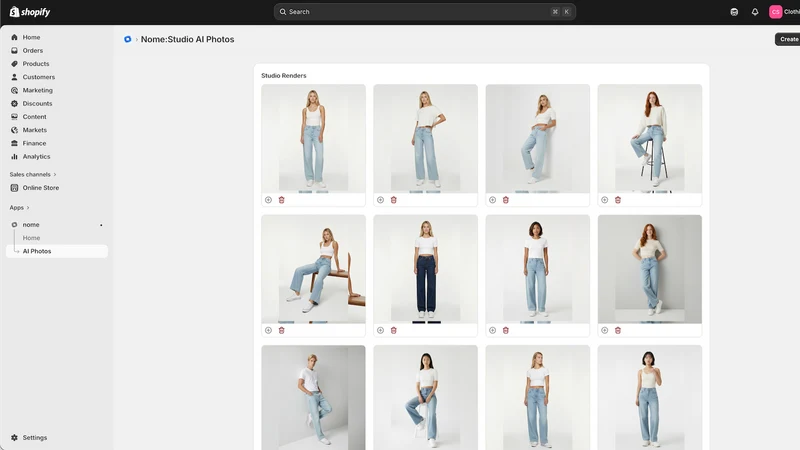800x450 pixels.
Task: Open the model on wooden chair thumbnail
Action: pyautogui.click(x=313, y=269)
